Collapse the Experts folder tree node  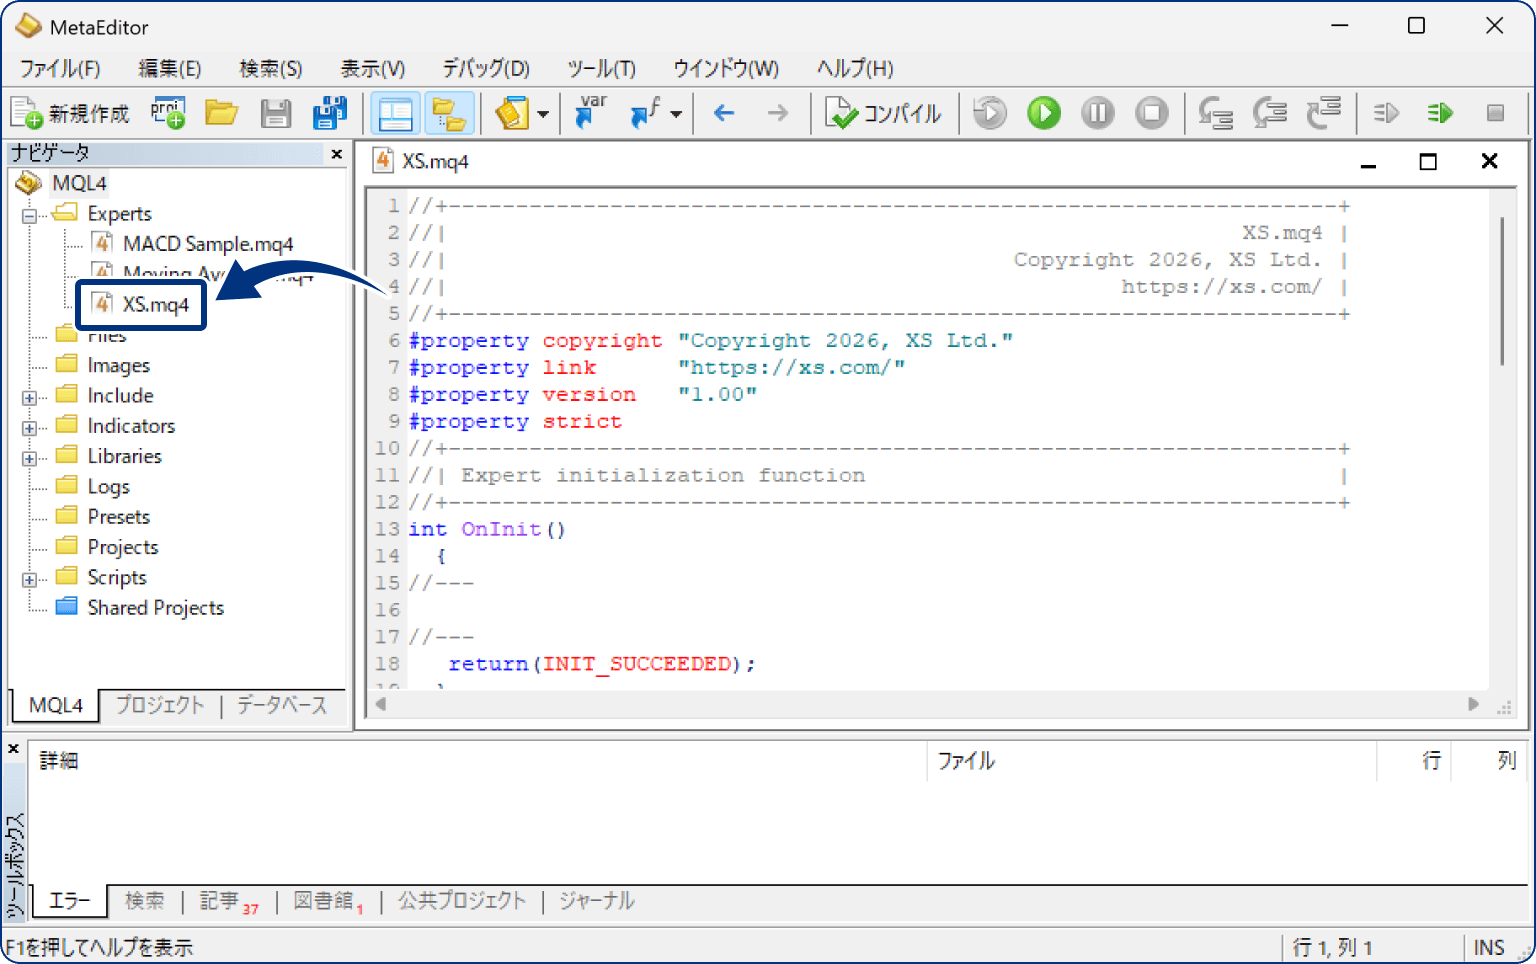29,215
